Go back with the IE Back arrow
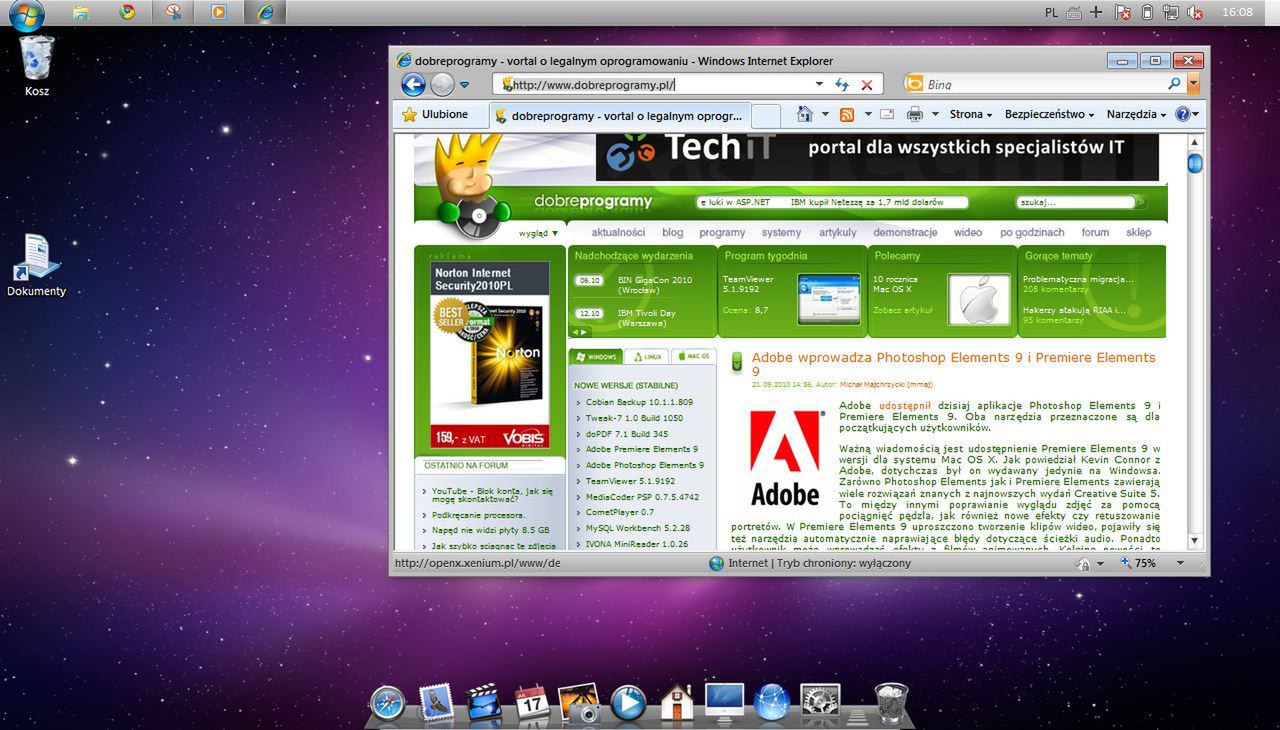The width and height of the screenshot is (1280, 730). click(x=413, y=85)
